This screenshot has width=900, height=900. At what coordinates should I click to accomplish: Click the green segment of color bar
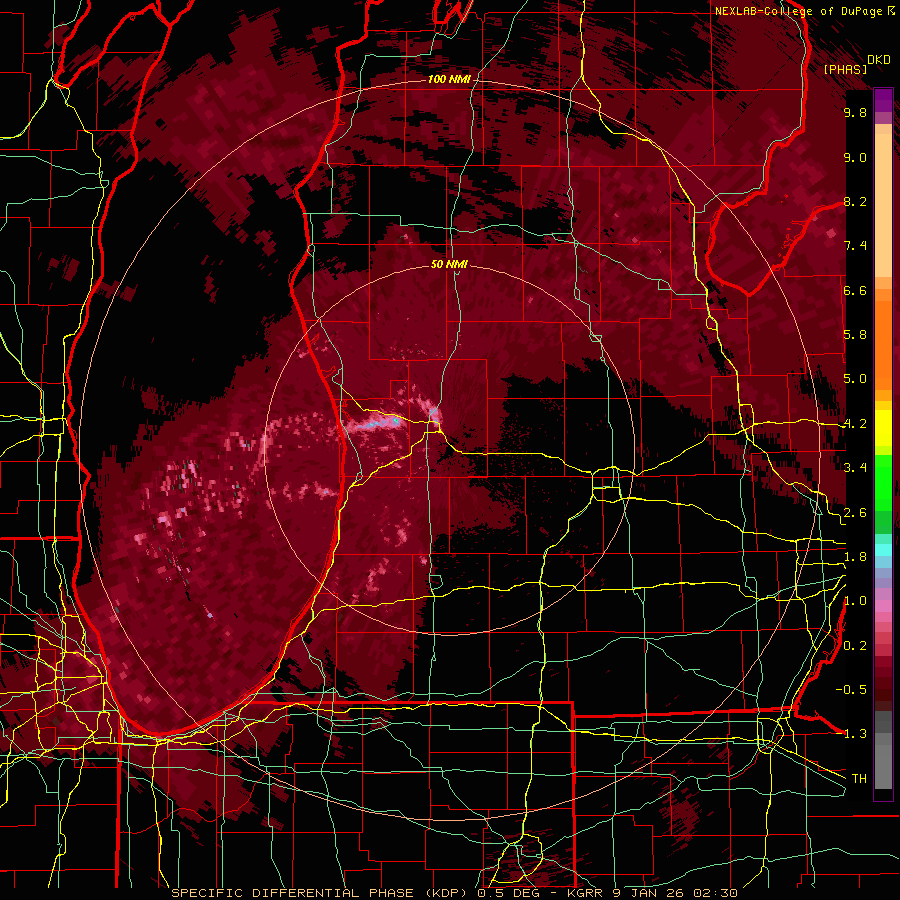click(883, 494)
